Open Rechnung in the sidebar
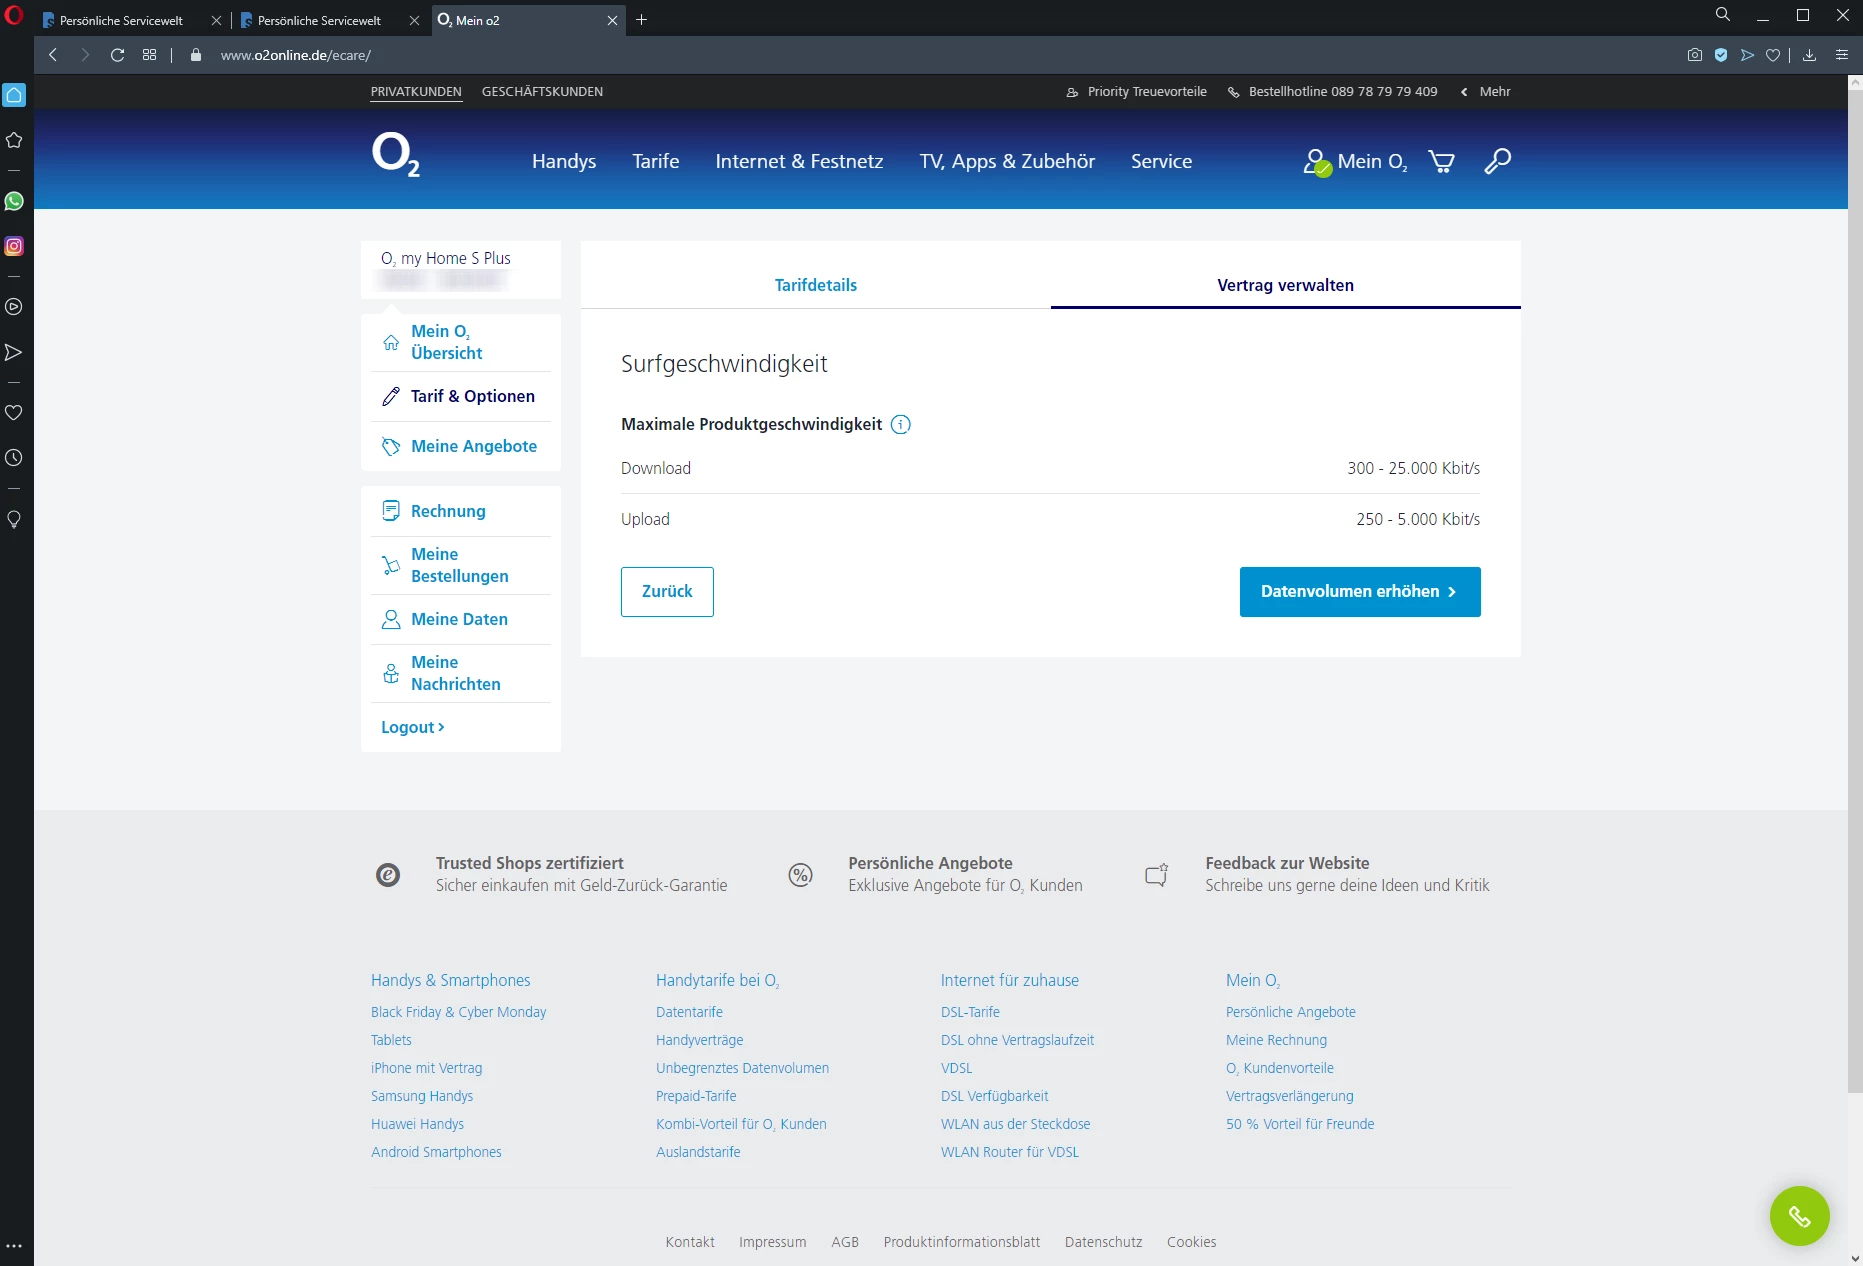Screen dimensions: 1863x1266 [461, 511]
